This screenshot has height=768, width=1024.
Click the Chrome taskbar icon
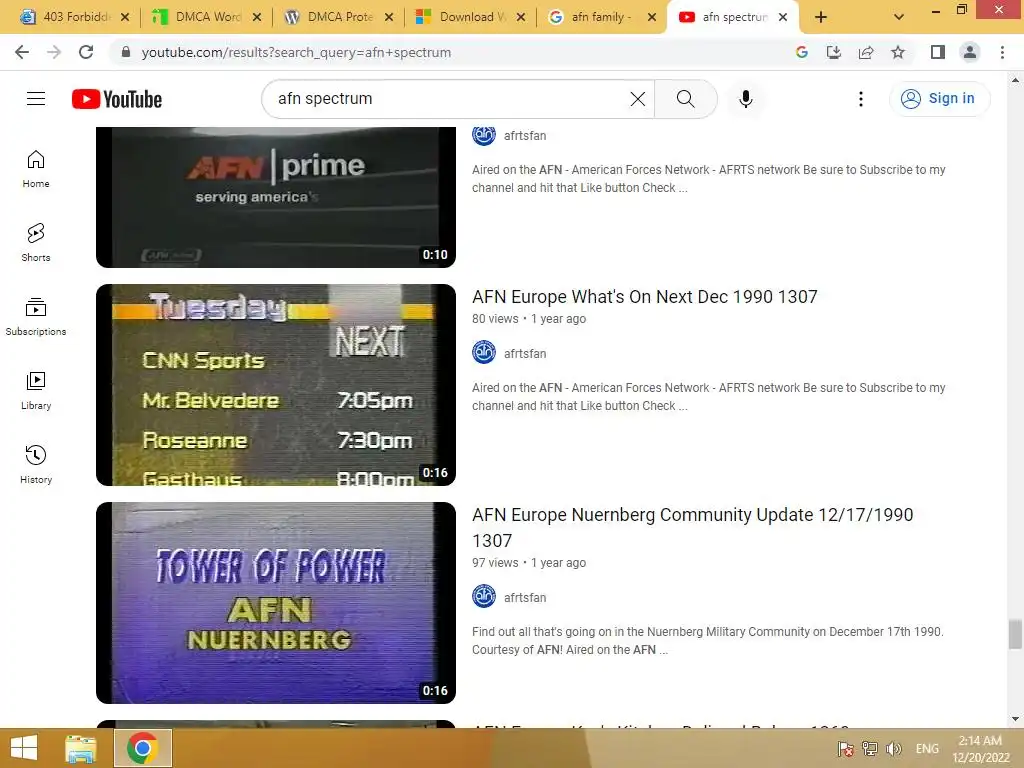click(x=143, y=748)
